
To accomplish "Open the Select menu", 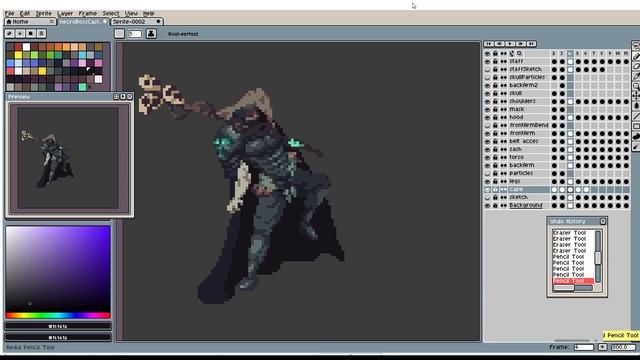I will tap(111, 13).
